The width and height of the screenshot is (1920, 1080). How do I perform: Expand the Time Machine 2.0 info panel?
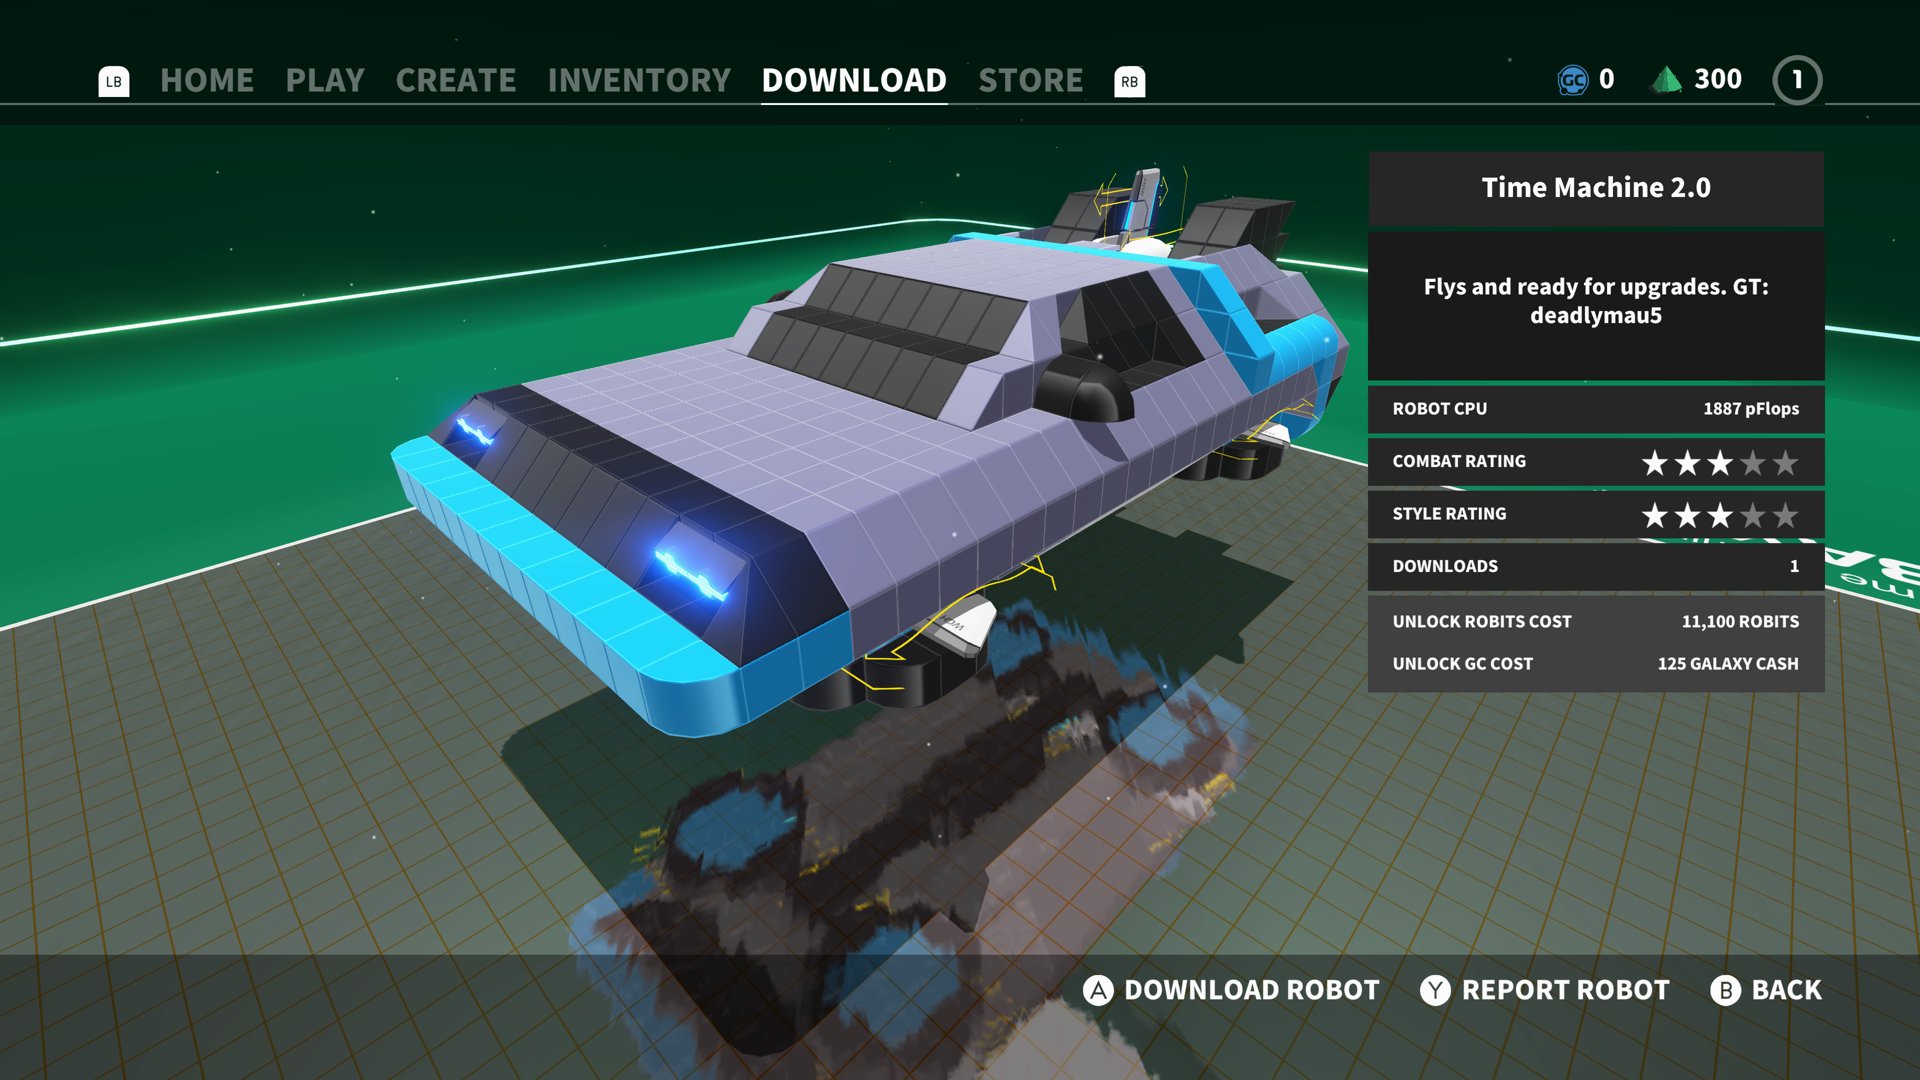[x=1595, y=187]
